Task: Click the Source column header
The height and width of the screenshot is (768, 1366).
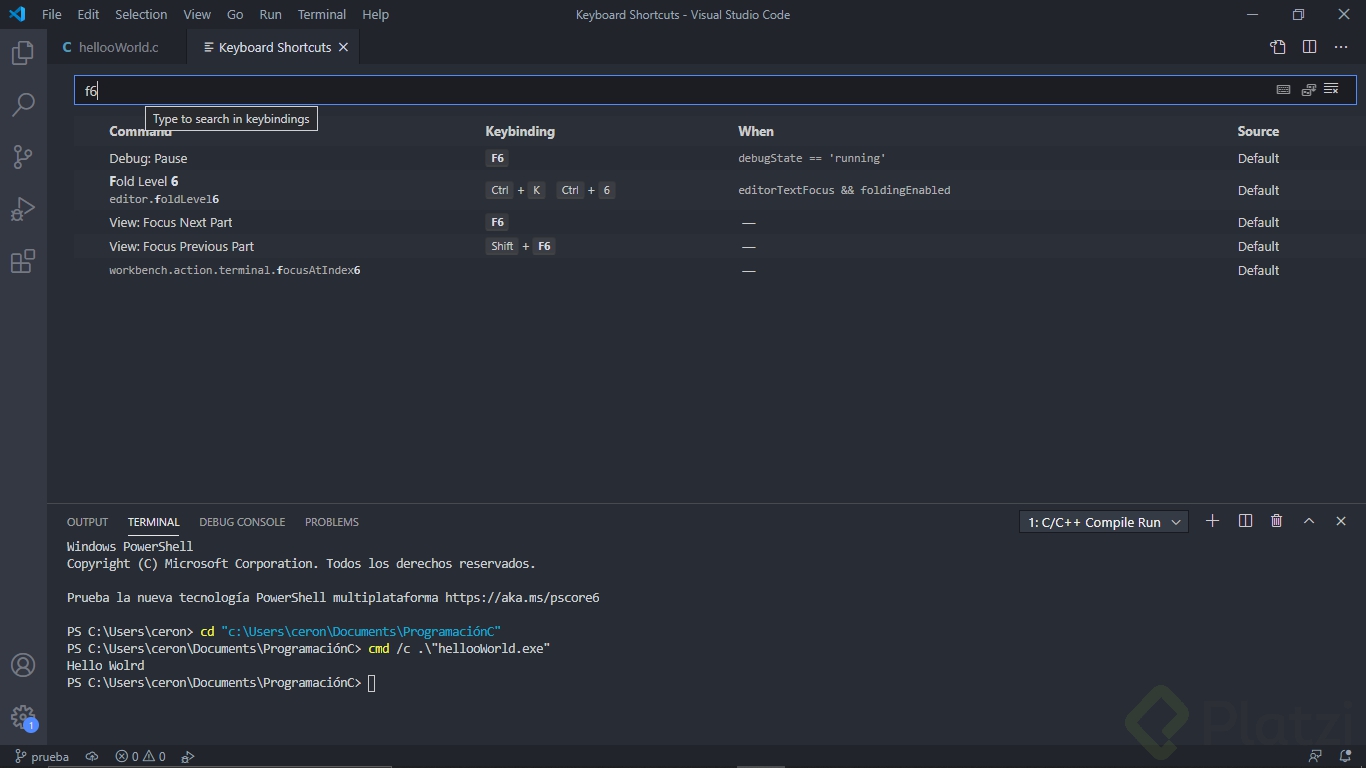Action: click(1258, 131)
